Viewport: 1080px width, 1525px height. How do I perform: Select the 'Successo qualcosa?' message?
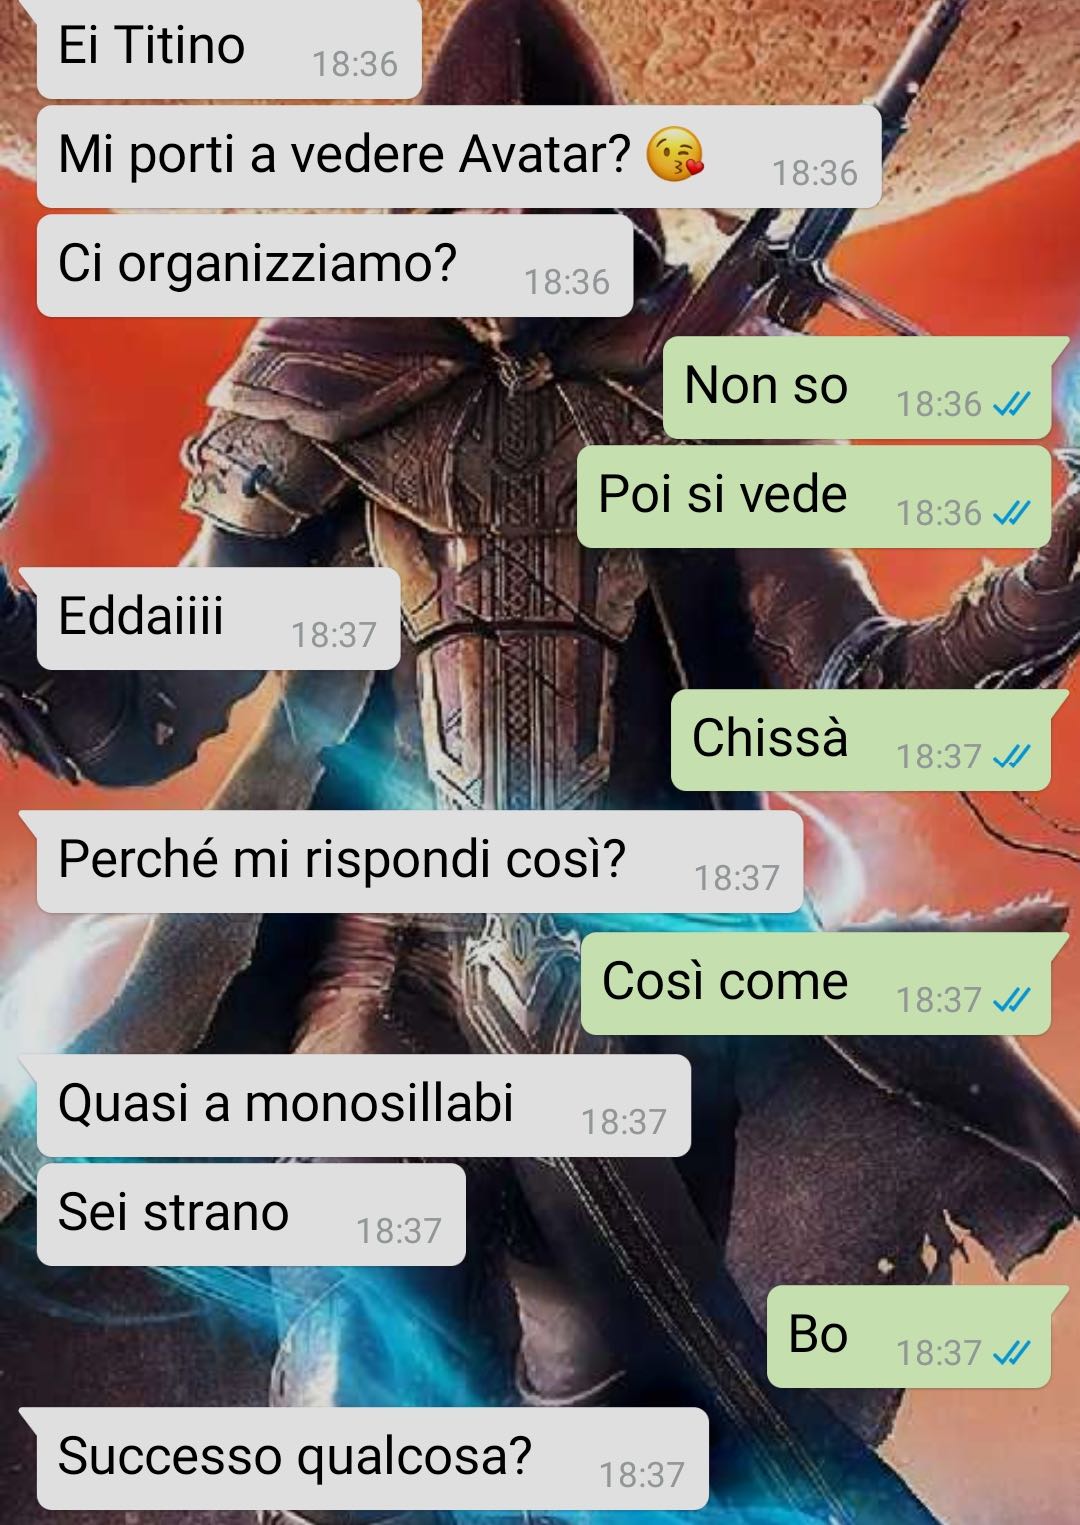coord(373,1458)
